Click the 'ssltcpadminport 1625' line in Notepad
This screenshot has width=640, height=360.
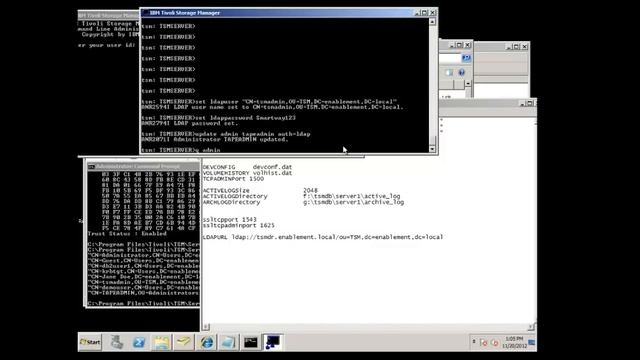pos(239,225)
